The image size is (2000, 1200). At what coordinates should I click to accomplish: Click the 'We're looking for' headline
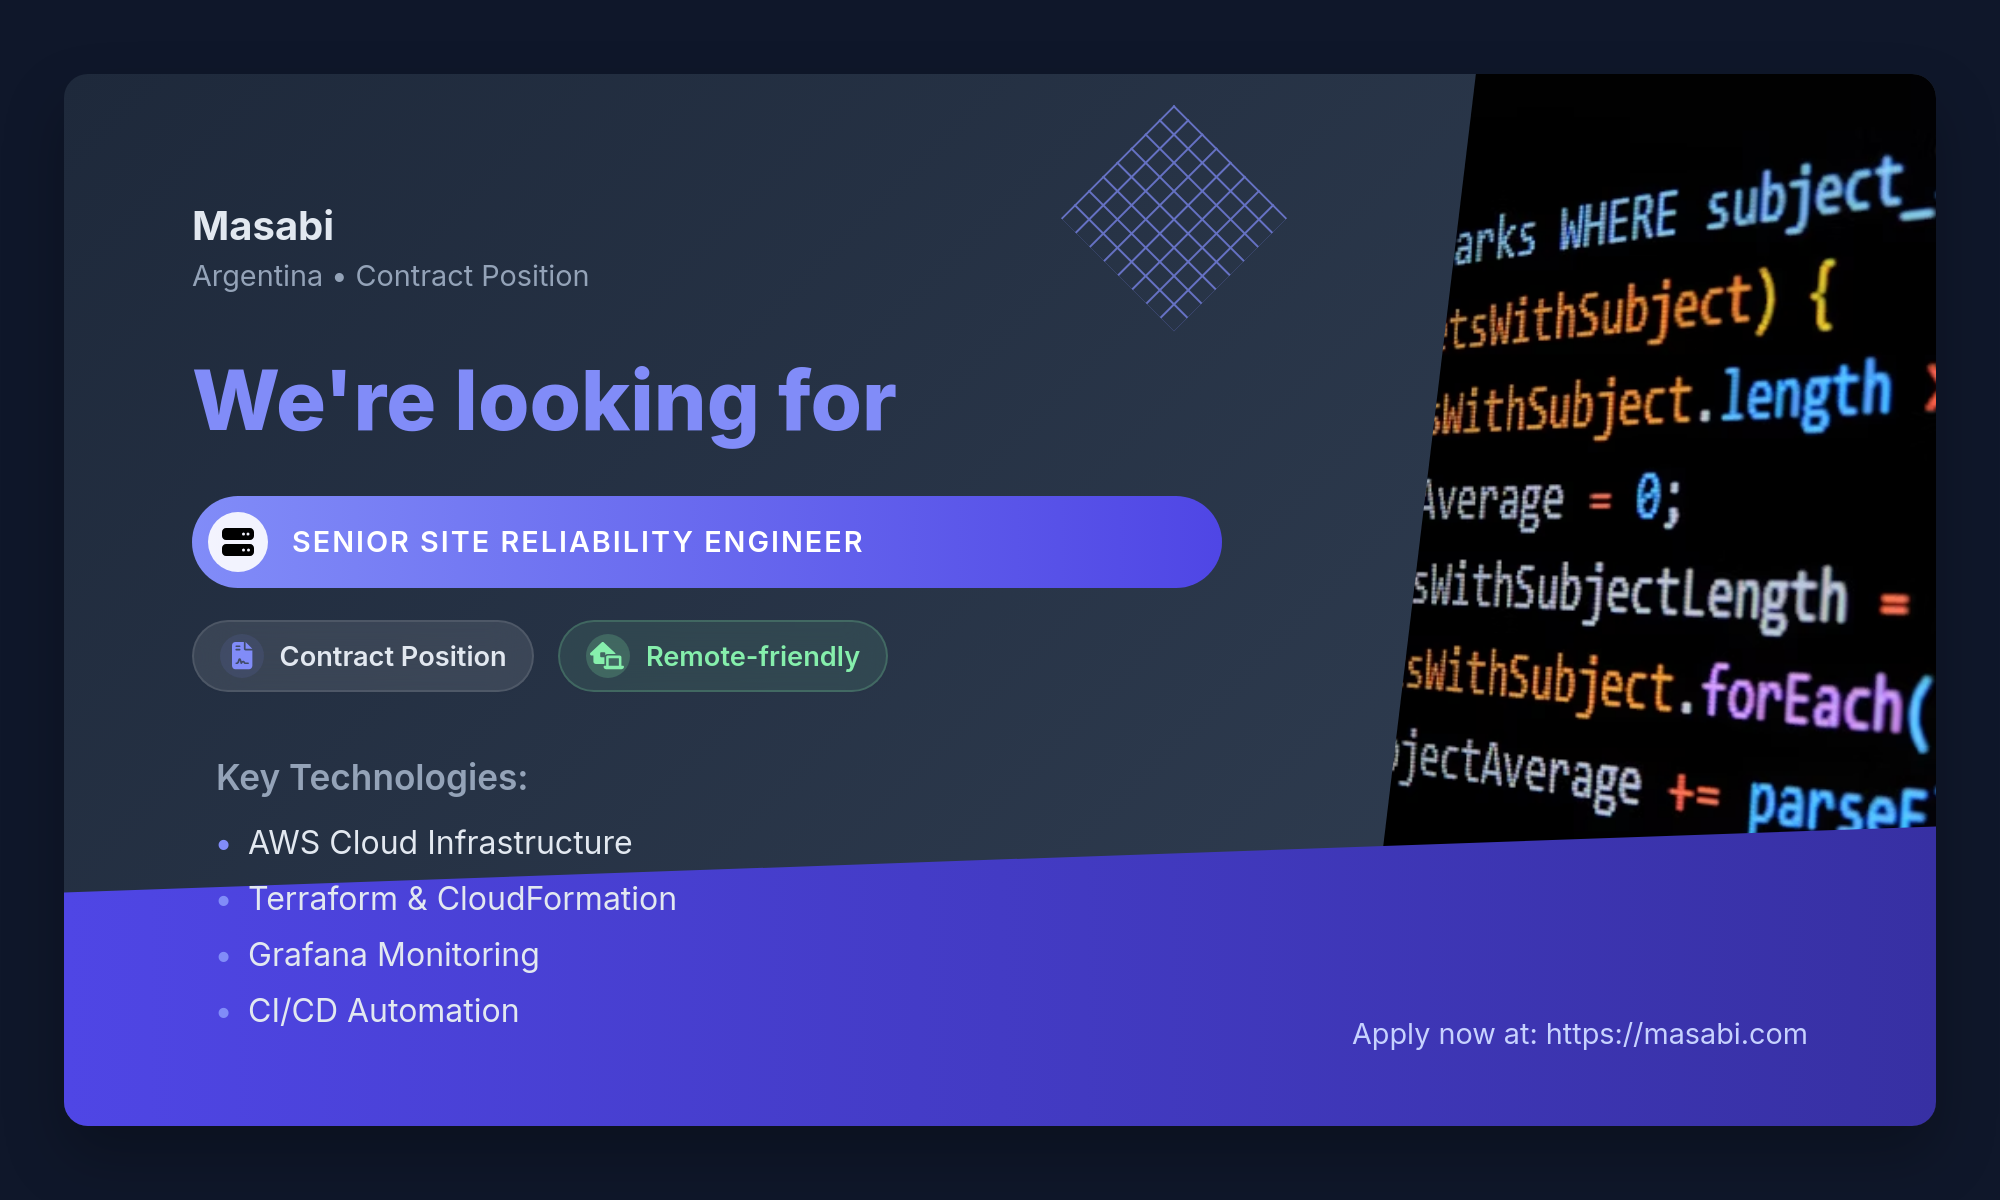545,401
